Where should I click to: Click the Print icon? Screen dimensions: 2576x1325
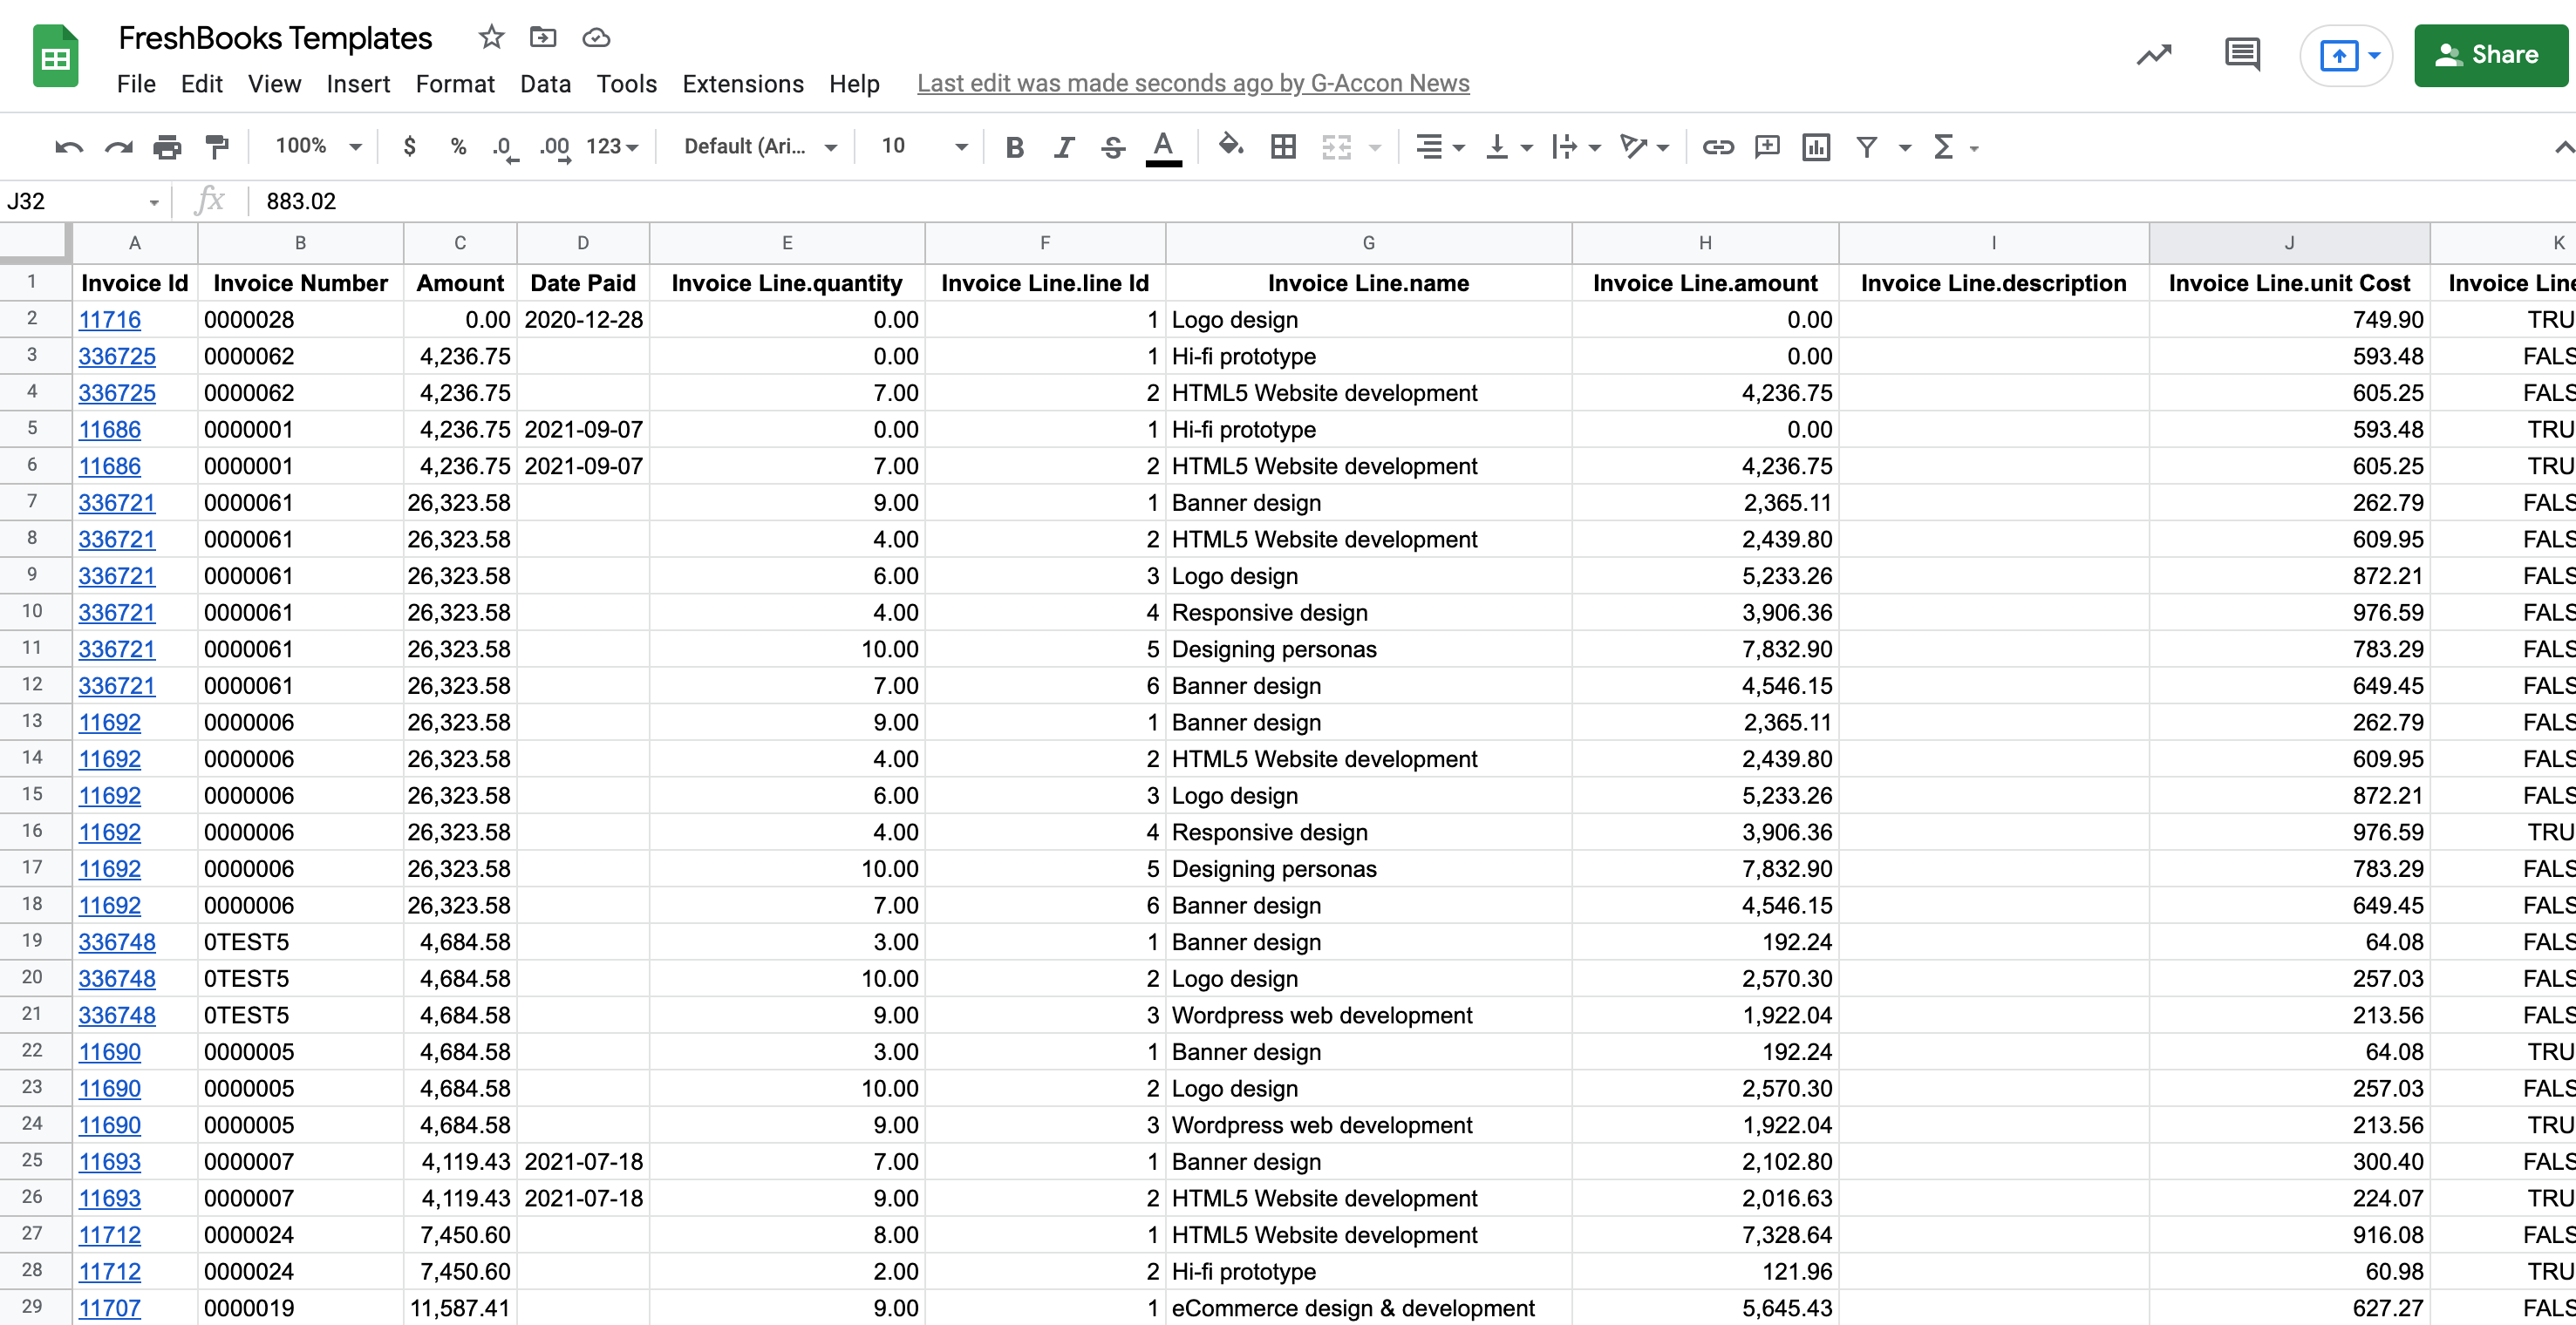(167, 147)
